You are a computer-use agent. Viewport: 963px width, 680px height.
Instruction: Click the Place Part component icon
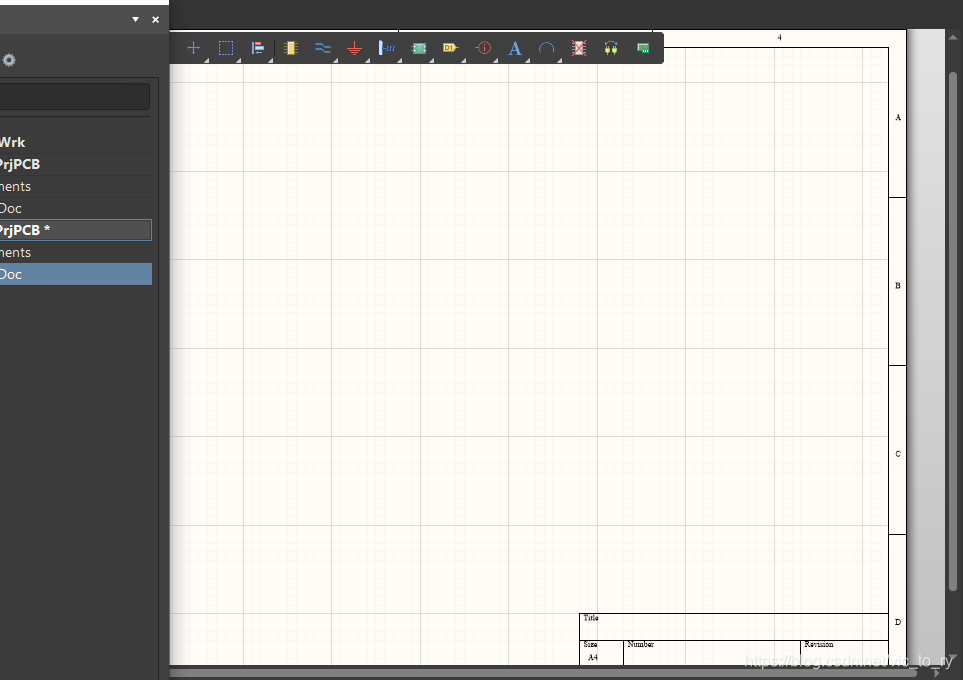pyautogui.click(x=291, y=48)
